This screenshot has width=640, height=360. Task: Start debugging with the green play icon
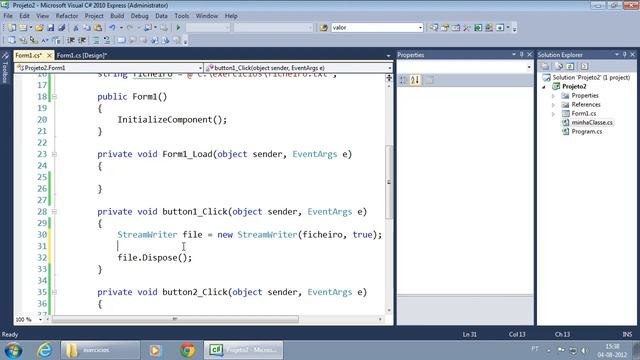pos(178,28)
